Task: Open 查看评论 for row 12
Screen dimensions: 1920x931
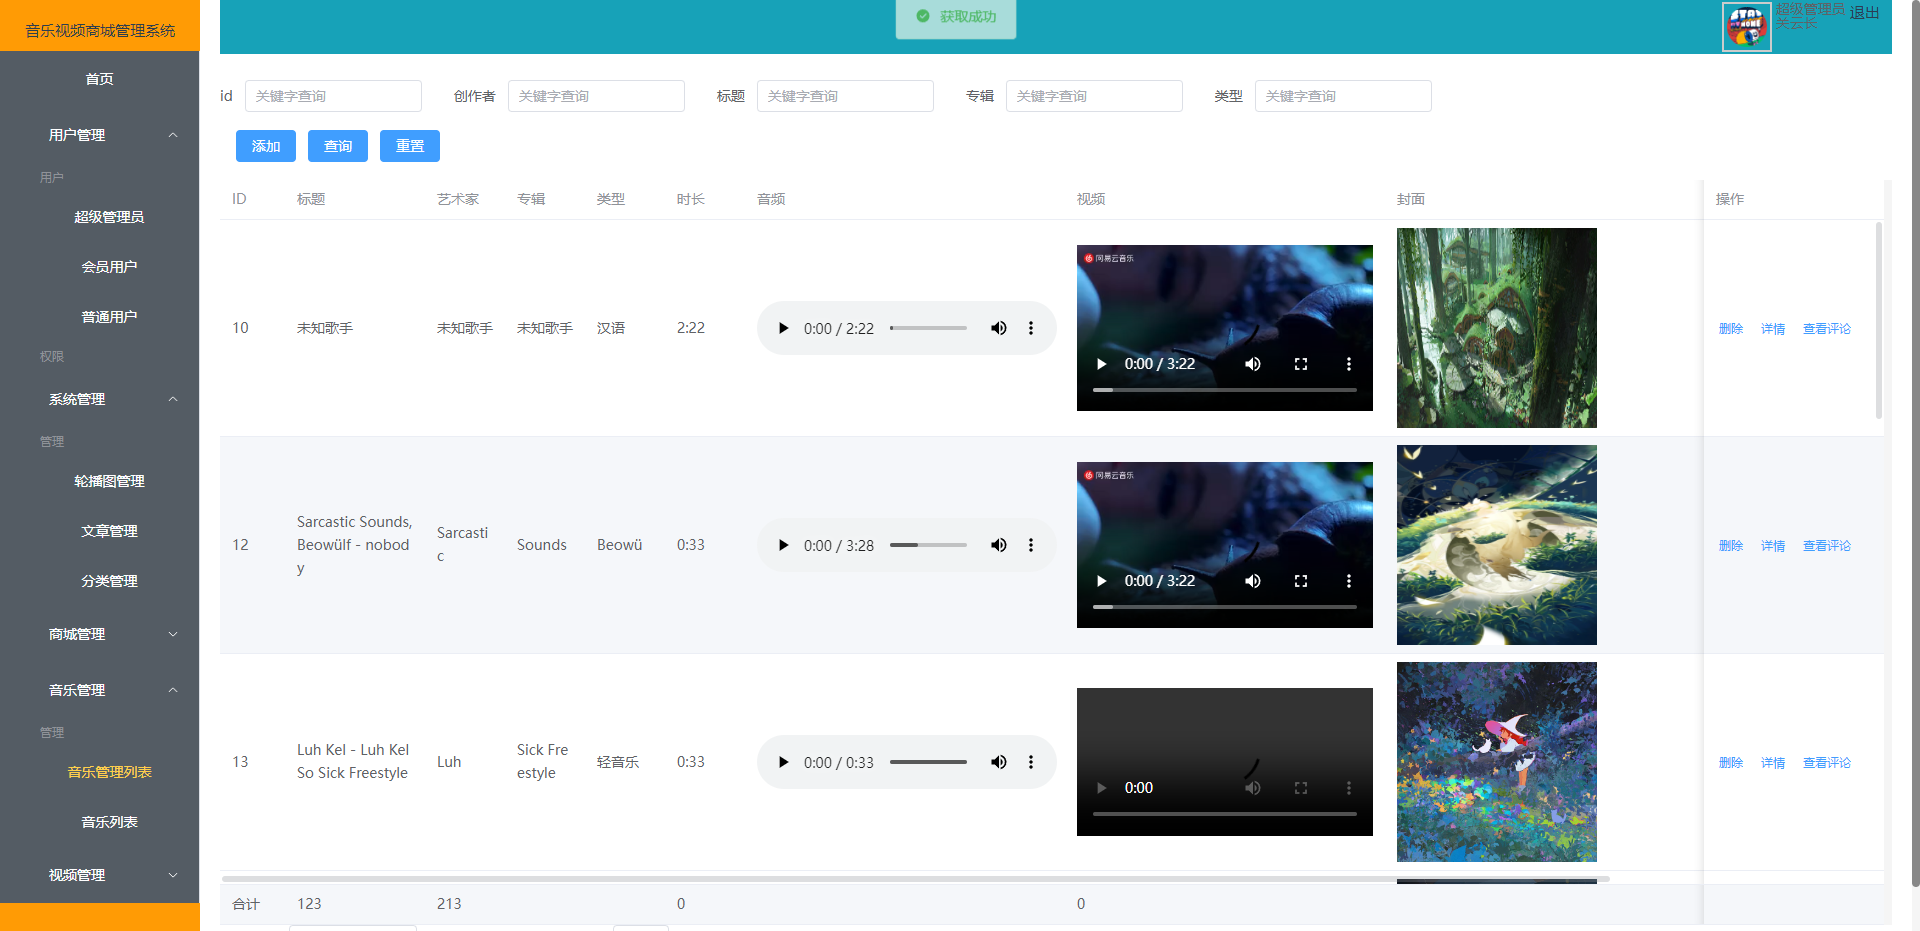Action: click(1827, 546)
